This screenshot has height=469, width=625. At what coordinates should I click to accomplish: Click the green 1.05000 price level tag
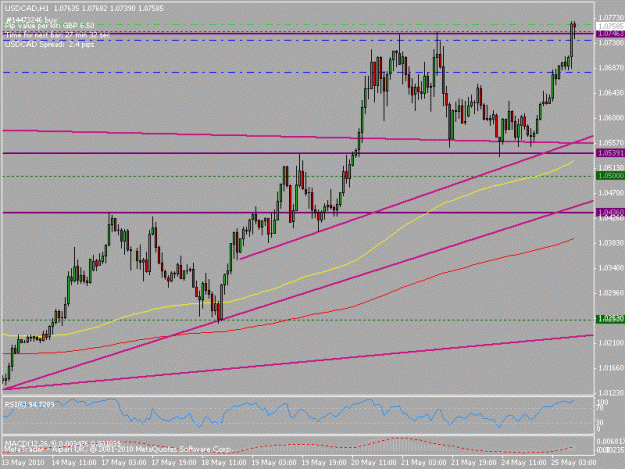610,176
